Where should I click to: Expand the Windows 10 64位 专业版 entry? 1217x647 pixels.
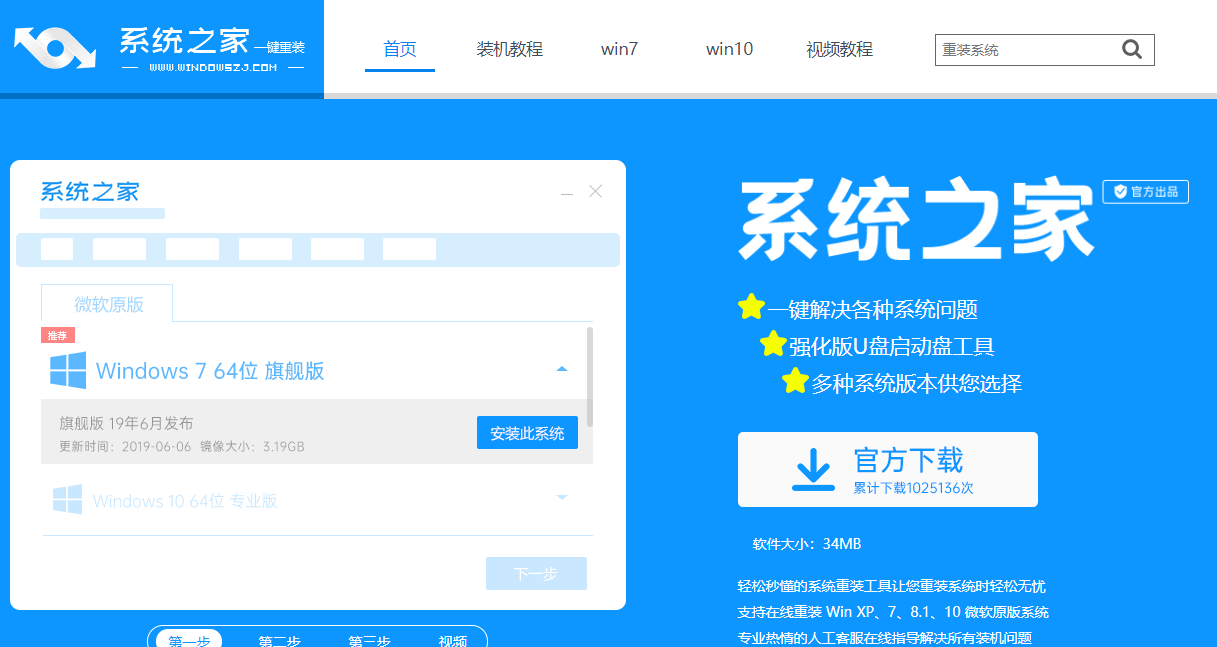pyautogui.click(x=562, y=496)
